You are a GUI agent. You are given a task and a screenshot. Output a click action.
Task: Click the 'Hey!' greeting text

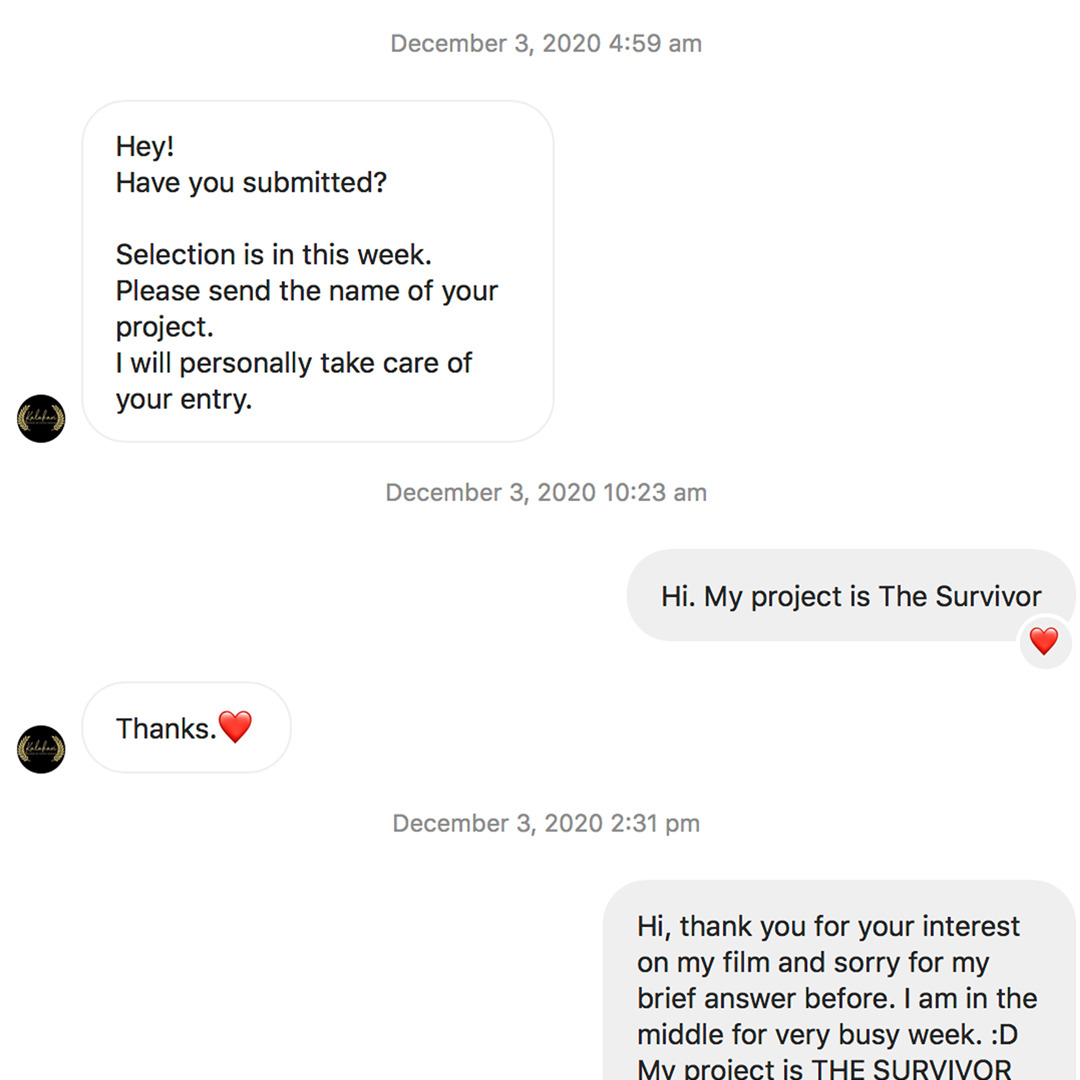tap(145, 146)
